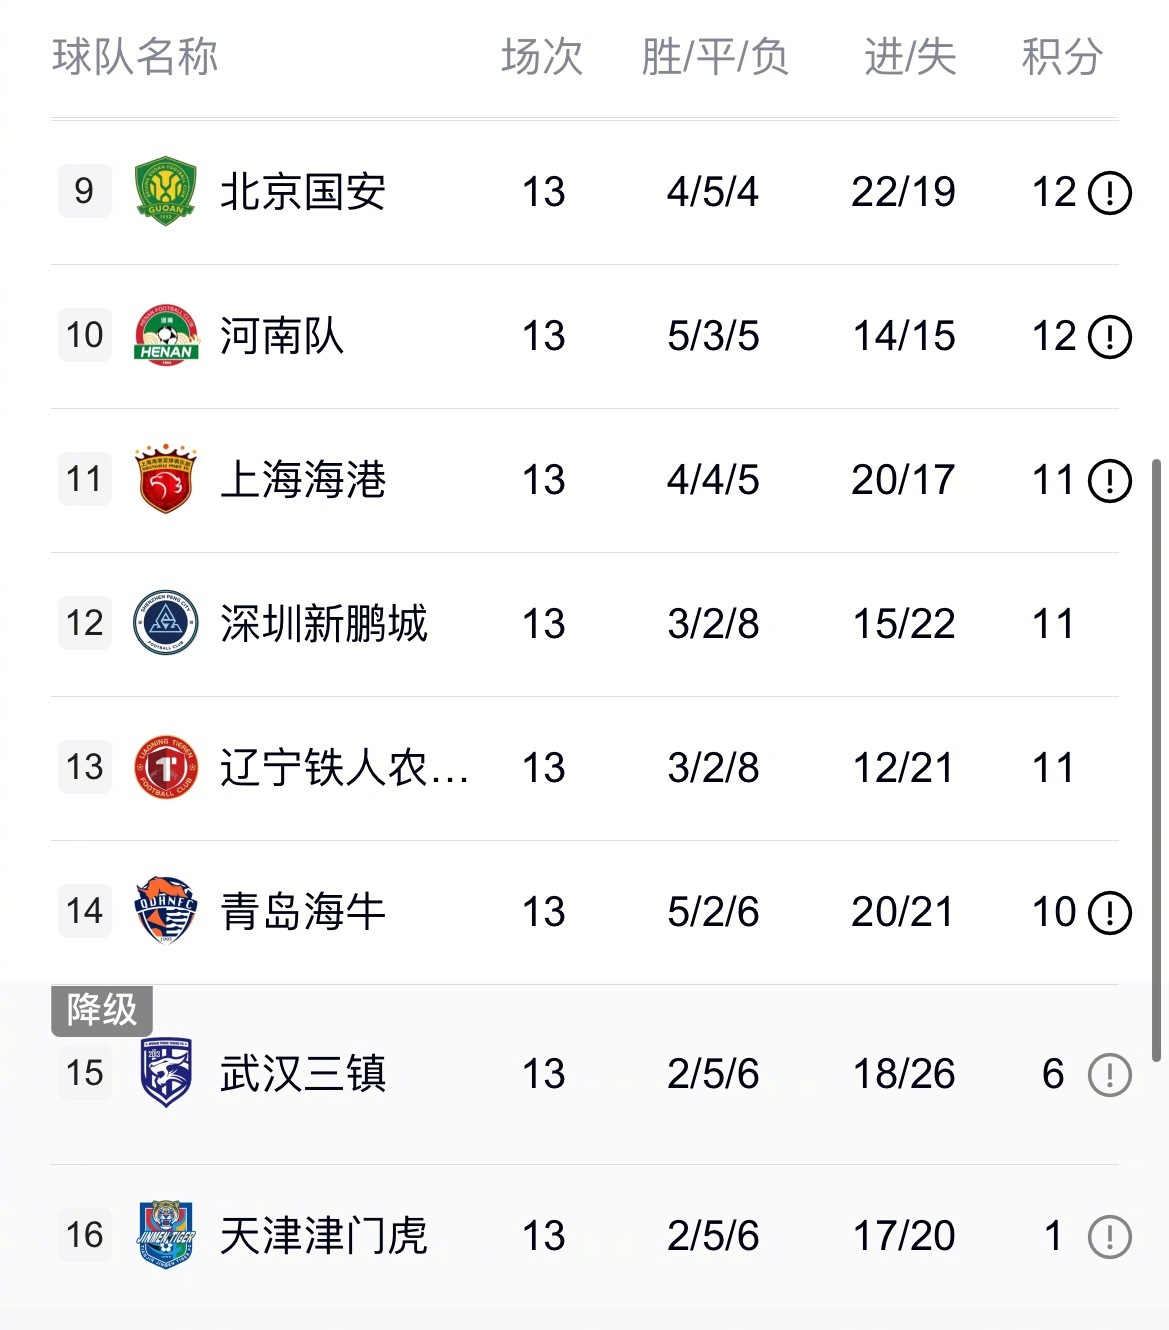Tap exclamation icon beside 上海海港 points
The image size is (1169, 1330).
tap(1109, 480)
